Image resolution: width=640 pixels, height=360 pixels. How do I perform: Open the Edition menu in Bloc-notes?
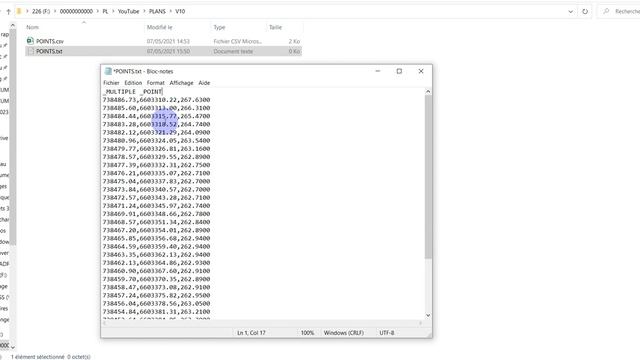[x=133, y=83]
